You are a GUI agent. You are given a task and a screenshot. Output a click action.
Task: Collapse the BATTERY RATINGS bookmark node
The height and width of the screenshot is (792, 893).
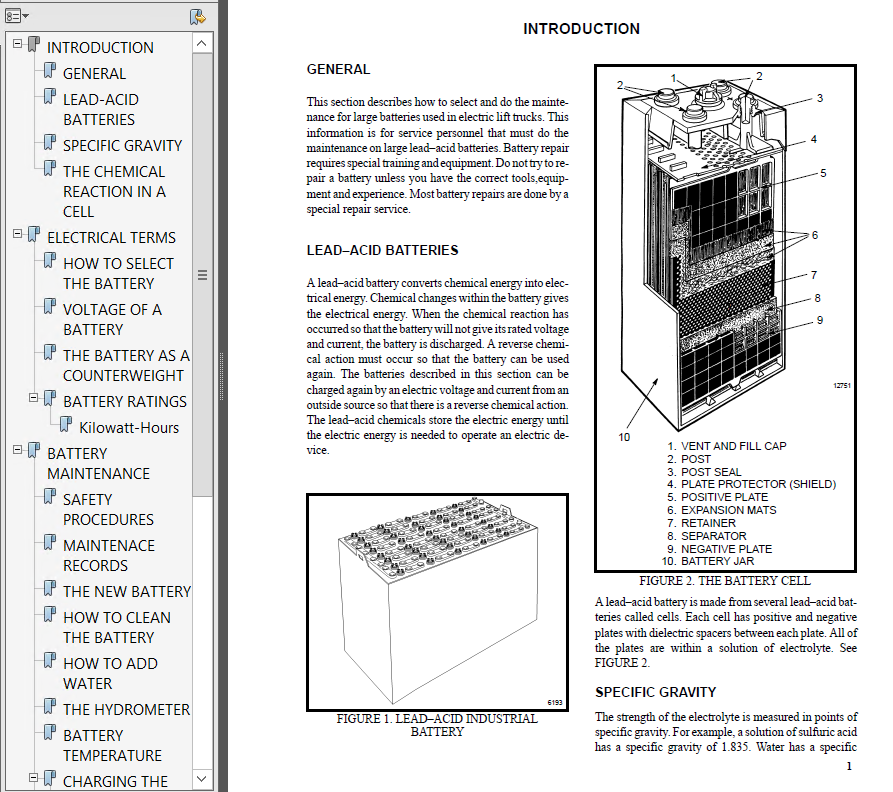point(34,397)
